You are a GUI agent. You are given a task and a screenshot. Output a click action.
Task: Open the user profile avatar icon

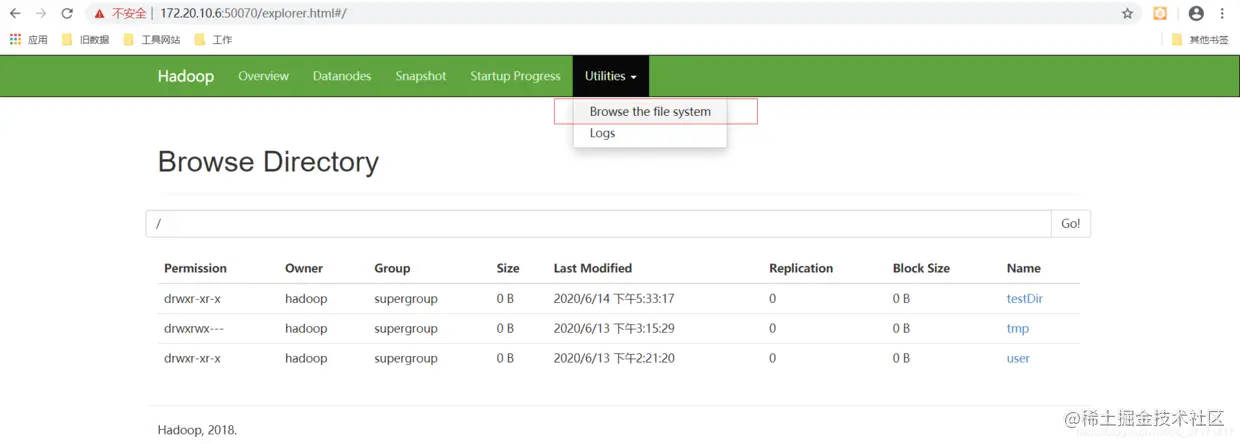(x=1196, y=14)
